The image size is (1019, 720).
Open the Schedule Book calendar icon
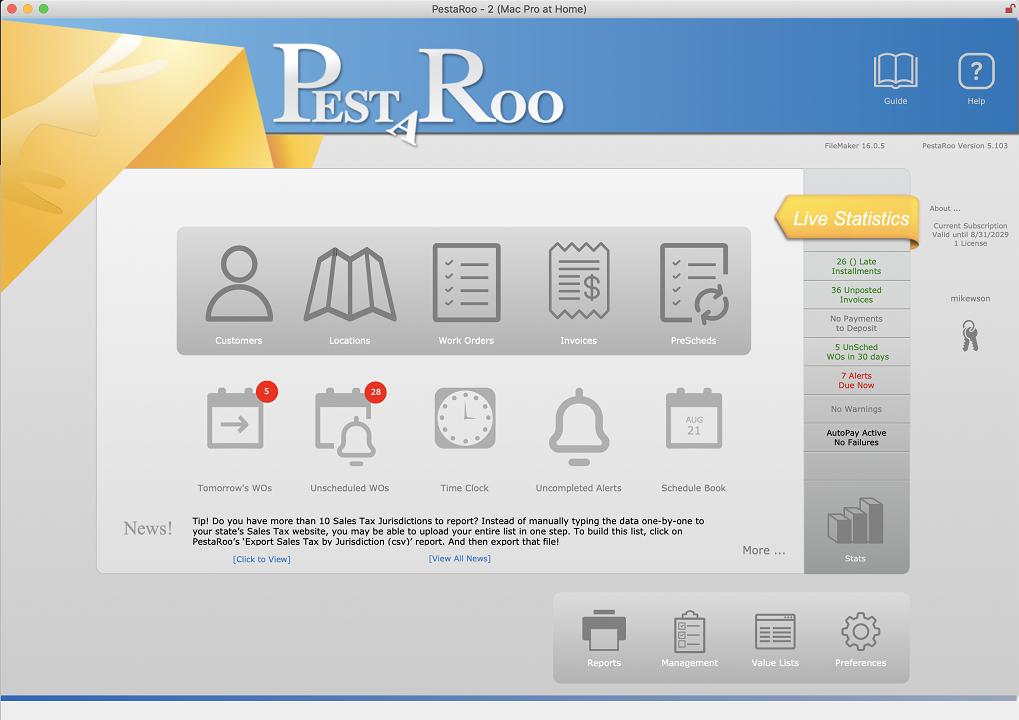pos(694,419)
